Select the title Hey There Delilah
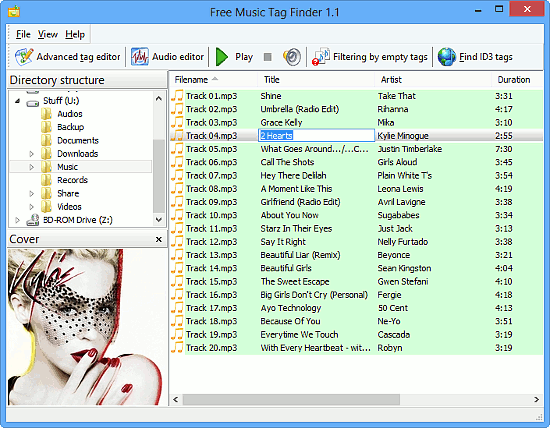This screenshot has height=428, width=550. (293, 175)
